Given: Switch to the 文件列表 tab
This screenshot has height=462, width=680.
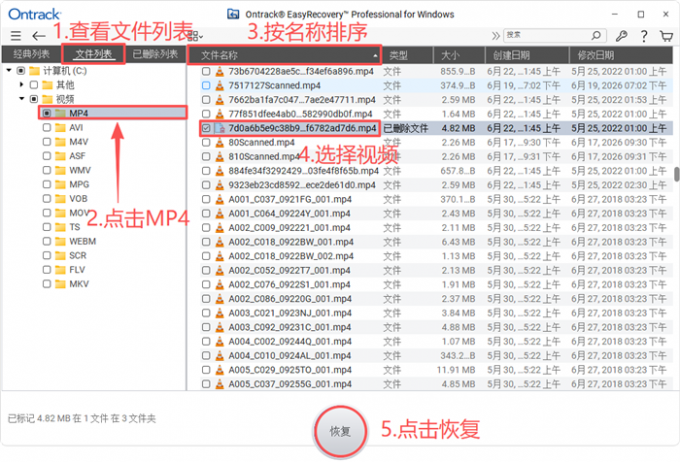Looking at the screenshot, I should (x=94, y=54).
